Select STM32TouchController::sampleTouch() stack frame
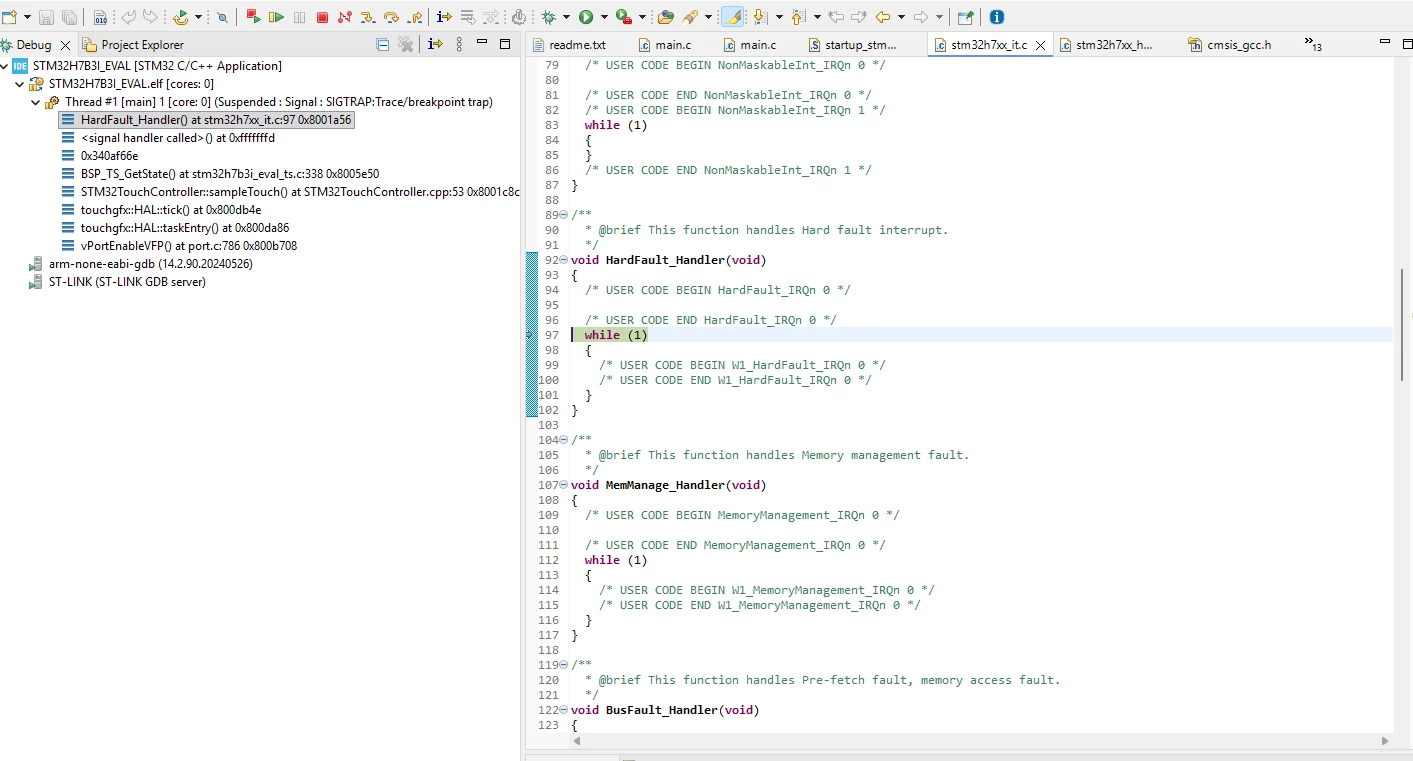The image size is (1413, 761). 290,192
